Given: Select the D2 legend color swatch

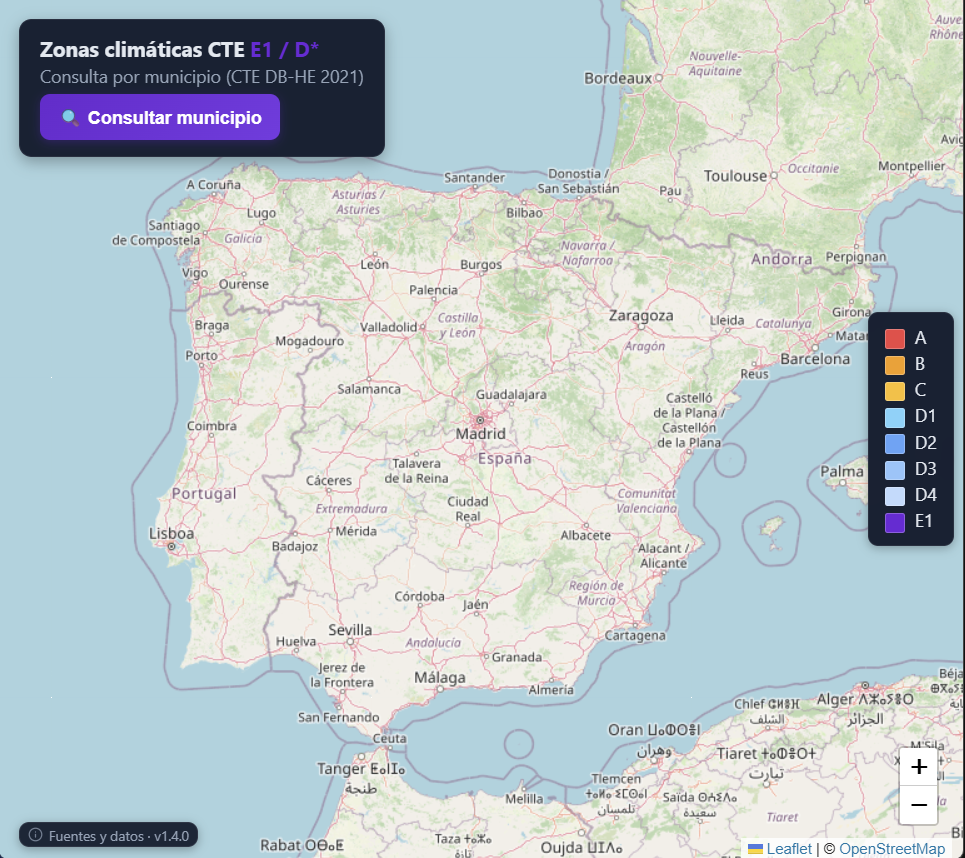Looking at the screenshot, I should [895, 443].
